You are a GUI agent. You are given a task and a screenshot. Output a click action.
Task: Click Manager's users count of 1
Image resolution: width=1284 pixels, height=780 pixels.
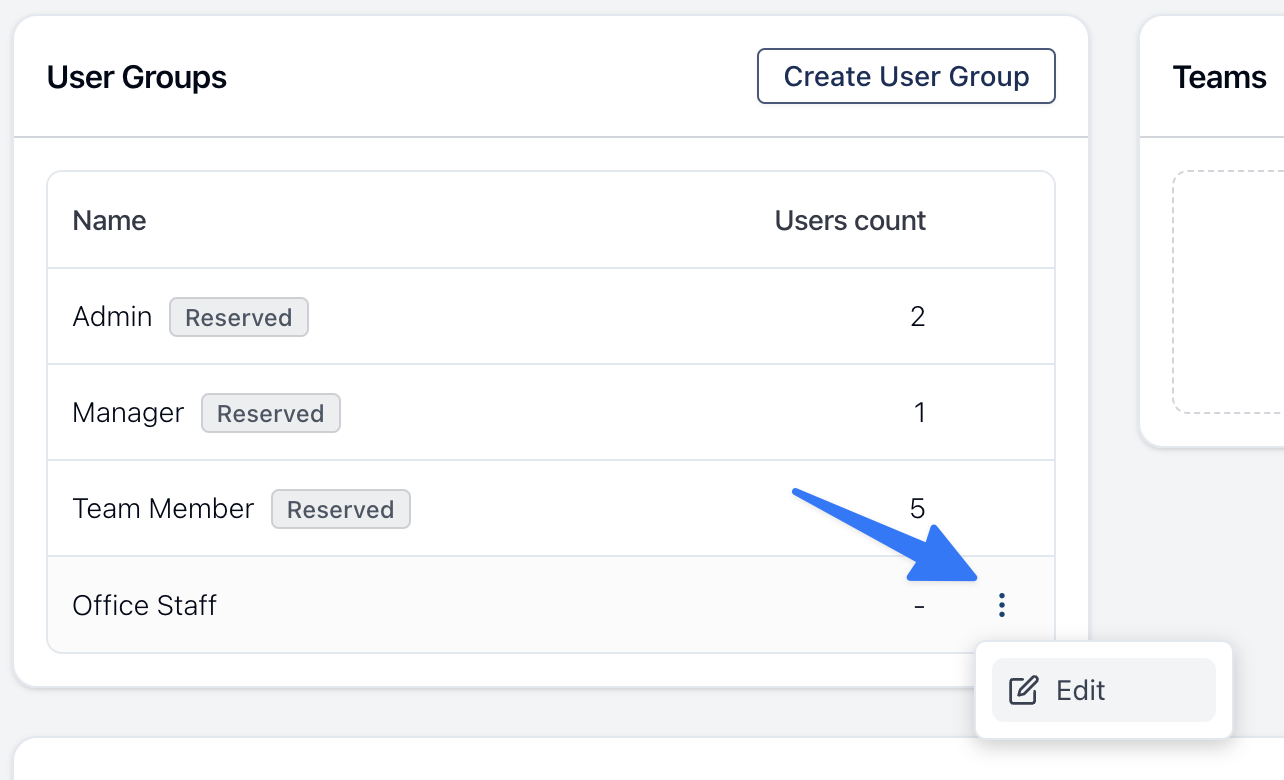[x=919, y=413]
